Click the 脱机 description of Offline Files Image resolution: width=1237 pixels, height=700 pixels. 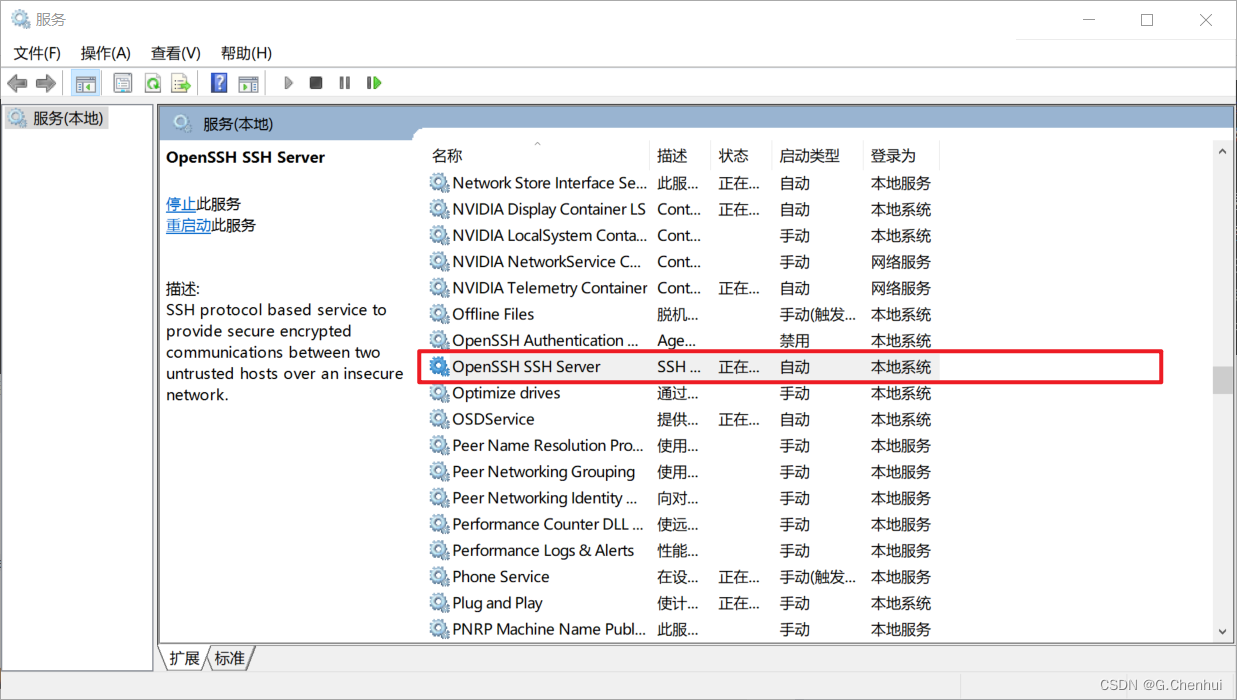(678, 314)
